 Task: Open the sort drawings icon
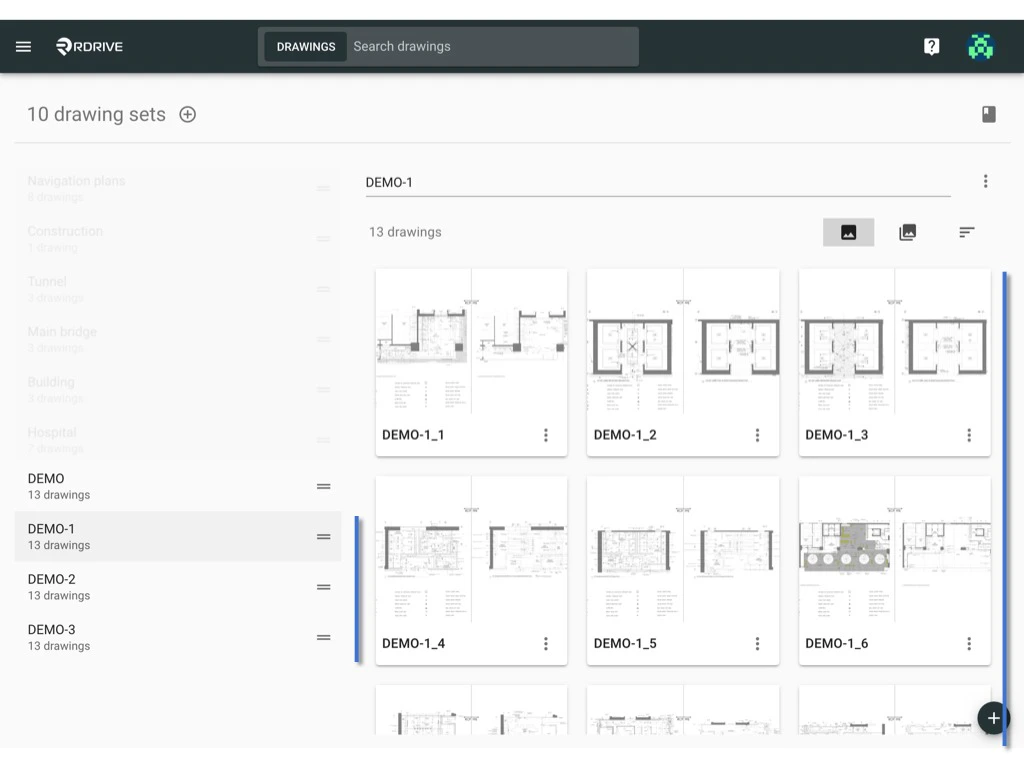pyautogui.click(x=967, y=232)
